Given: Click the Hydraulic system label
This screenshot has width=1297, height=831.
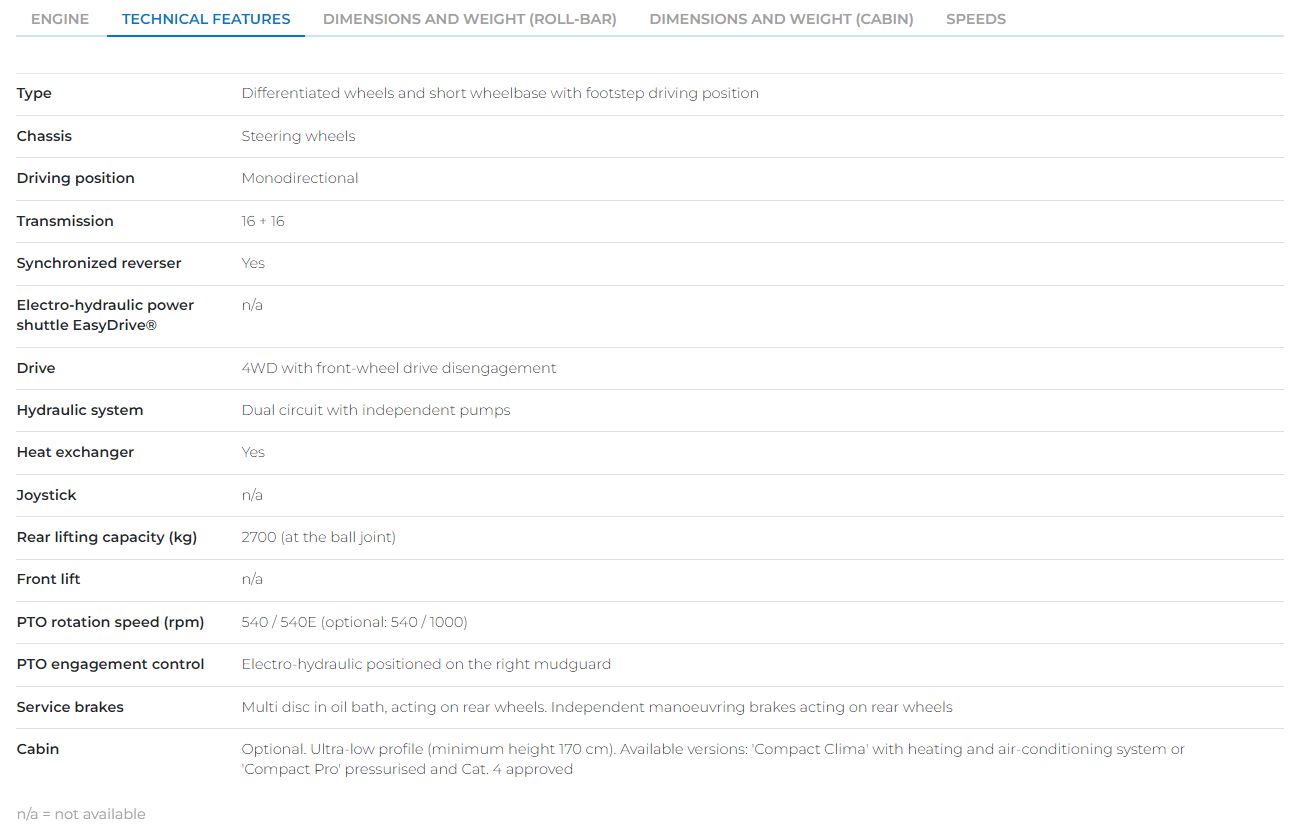Looking at the screenshot, I should (x=80, y=410).
